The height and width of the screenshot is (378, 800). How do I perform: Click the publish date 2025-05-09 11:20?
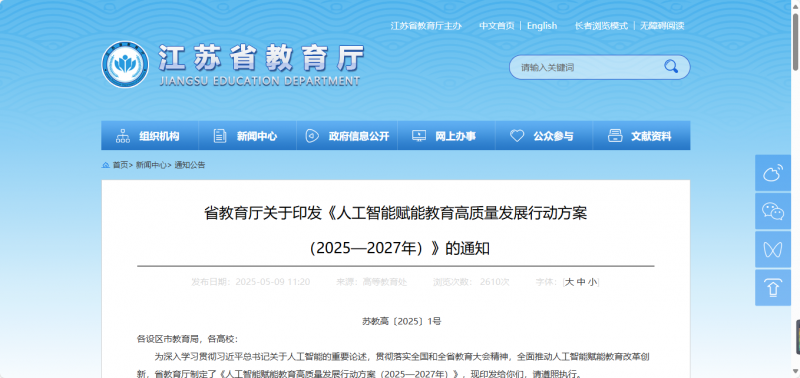point(272,282)
